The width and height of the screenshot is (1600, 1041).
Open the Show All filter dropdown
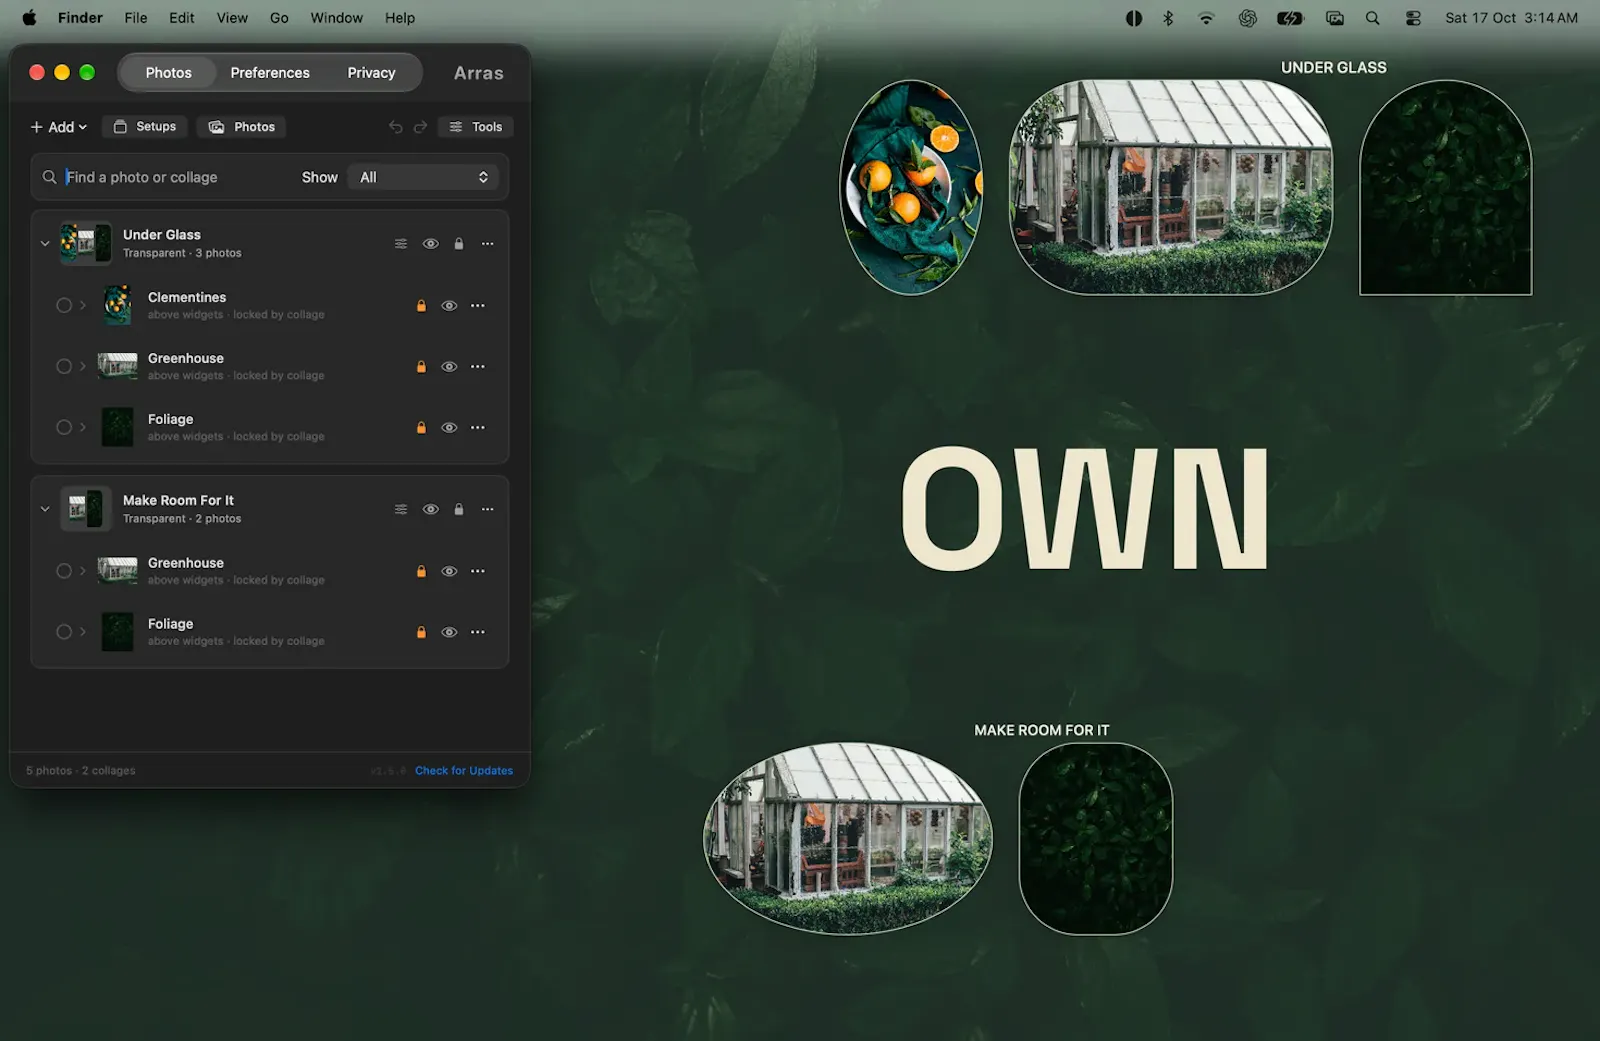[424, 177]
